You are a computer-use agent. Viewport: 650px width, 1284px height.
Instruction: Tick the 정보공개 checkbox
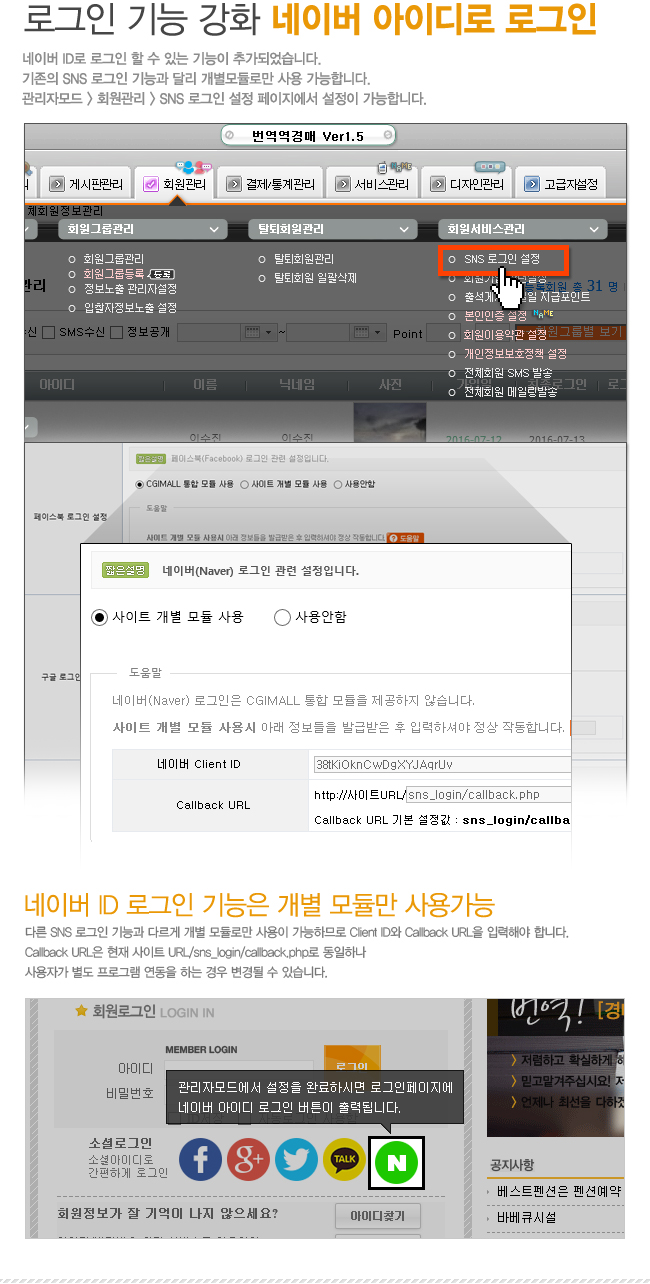click(117, 332)
